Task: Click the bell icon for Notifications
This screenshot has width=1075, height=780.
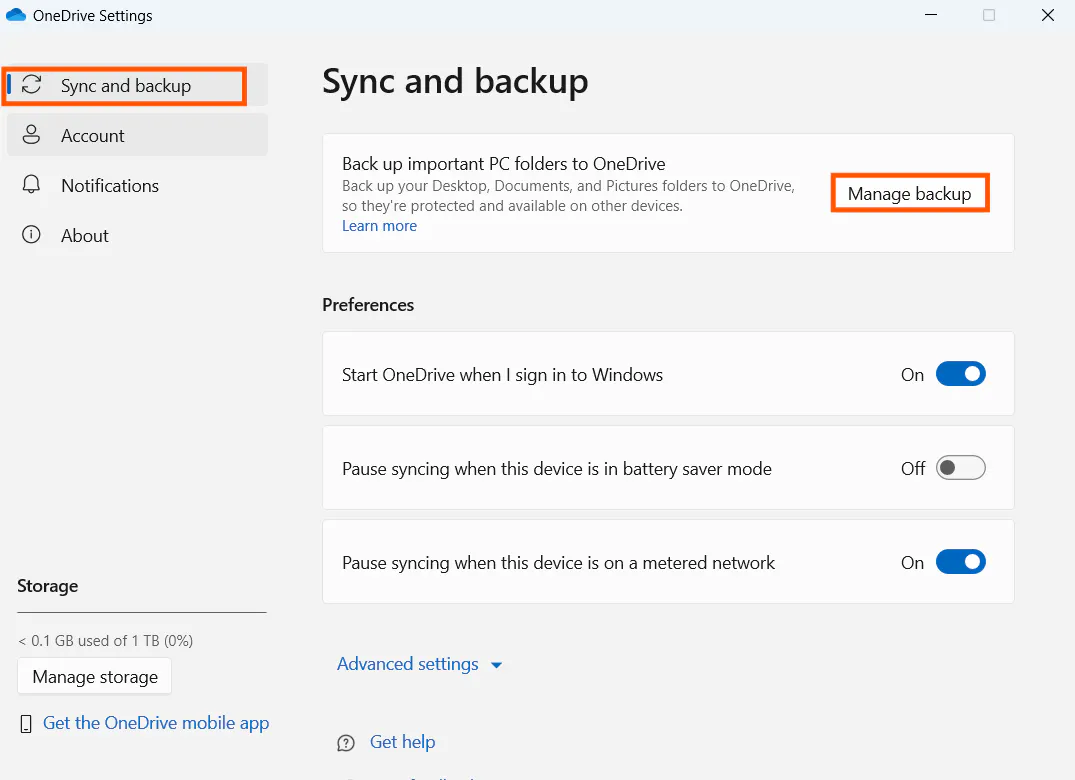Action: click(33, 185)
